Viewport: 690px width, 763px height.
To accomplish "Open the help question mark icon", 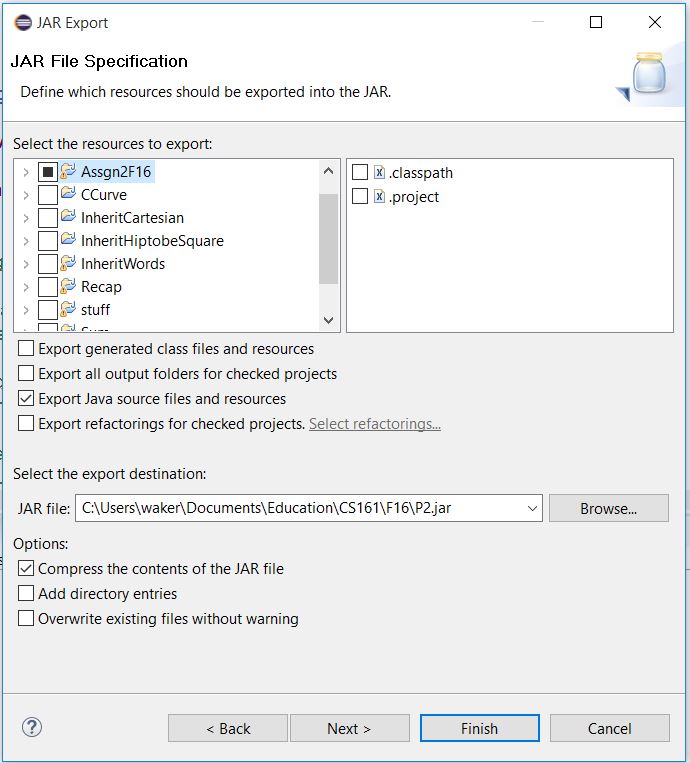I will [x=32, y=727].
